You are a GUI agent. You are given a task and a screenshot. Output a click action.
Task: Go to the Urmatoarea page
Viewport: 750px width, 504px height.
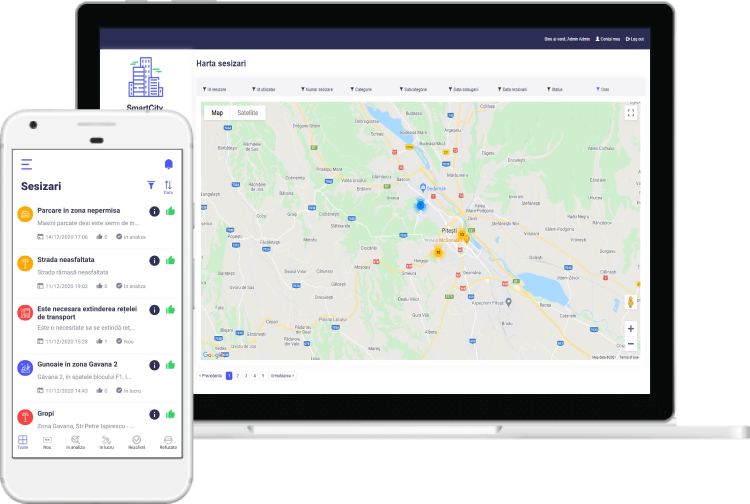coord(282,376)
